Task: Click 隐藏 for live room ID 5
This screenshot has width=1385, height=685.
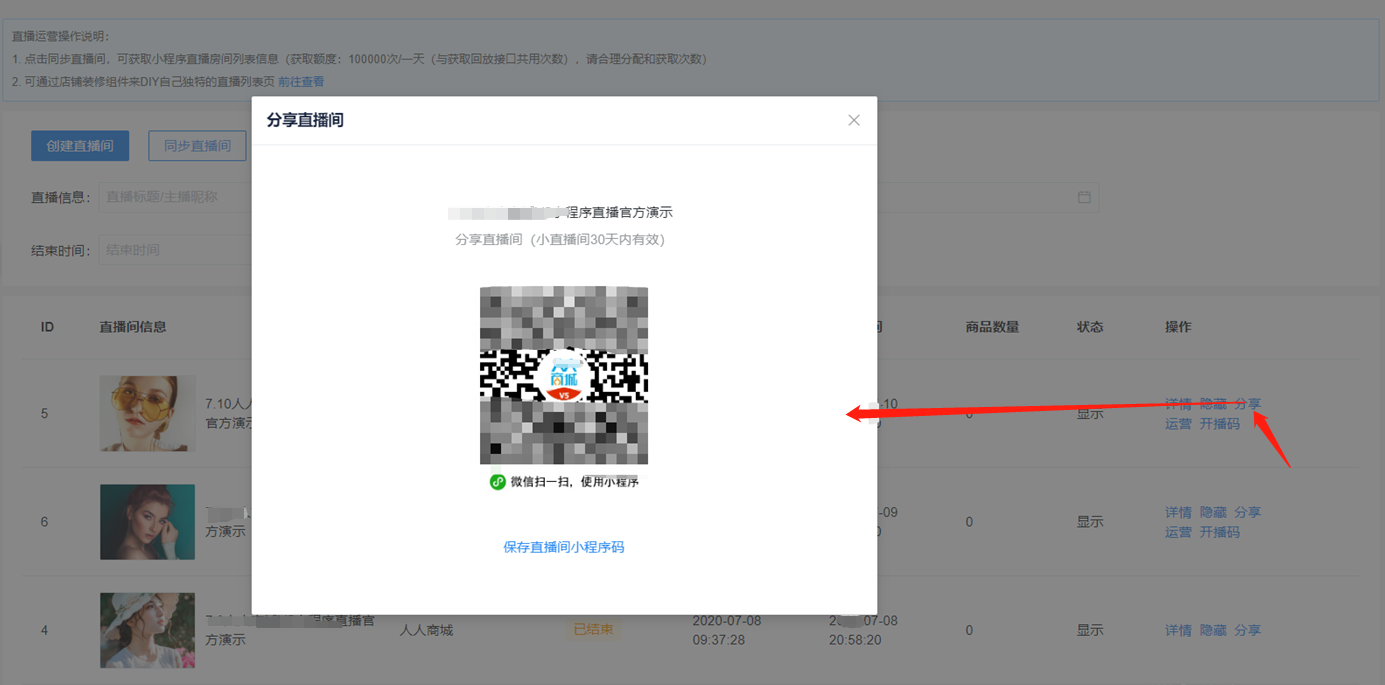Action: click(x=1213, y=404)
